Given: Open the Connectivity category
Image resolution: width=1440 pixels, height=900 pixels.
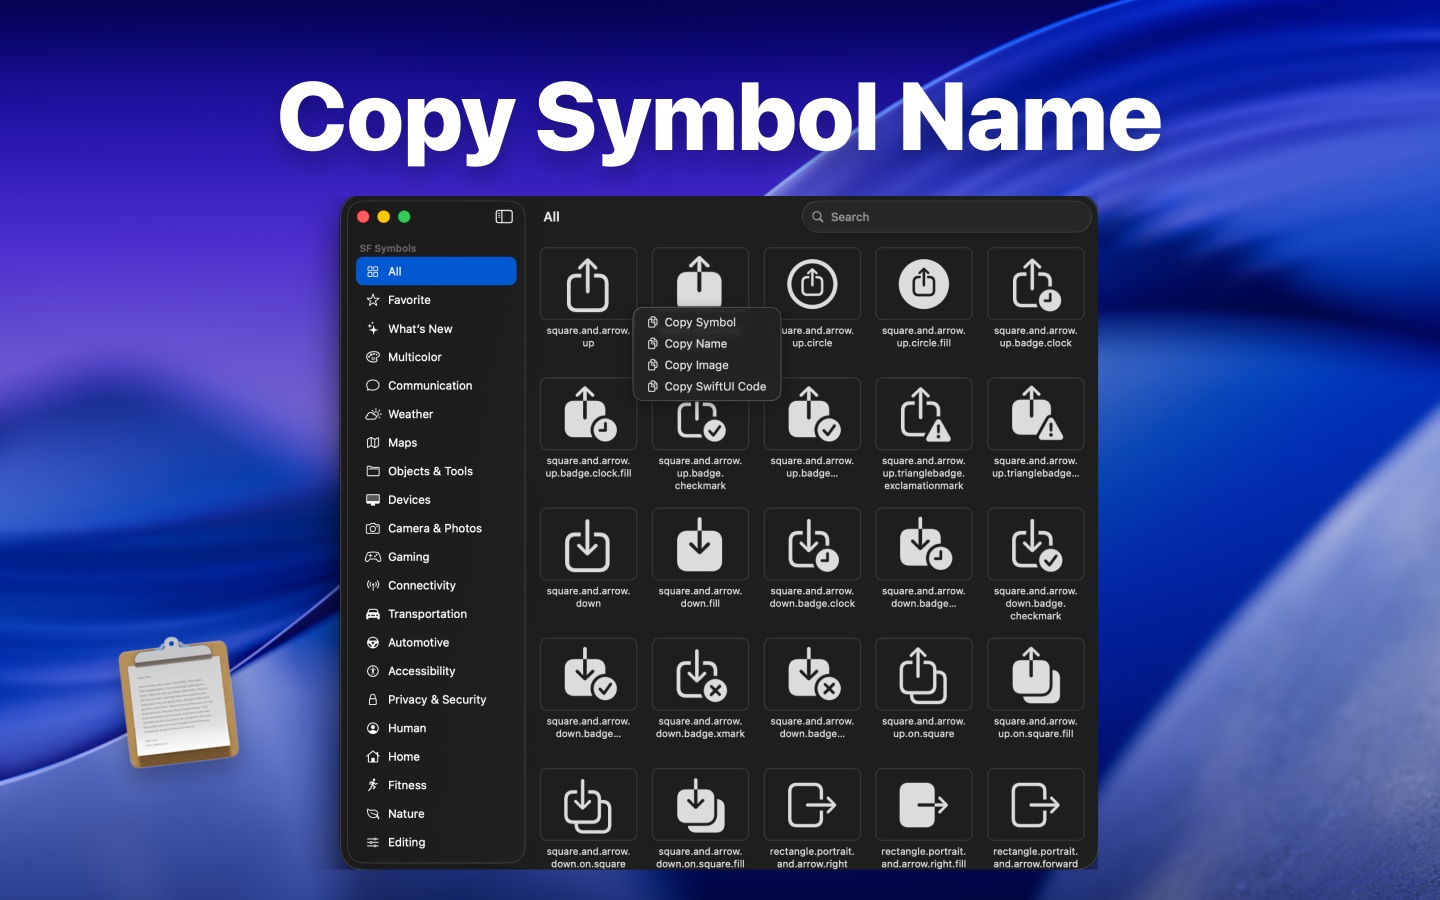Looking at the screenshot, I should coord(436,585).
